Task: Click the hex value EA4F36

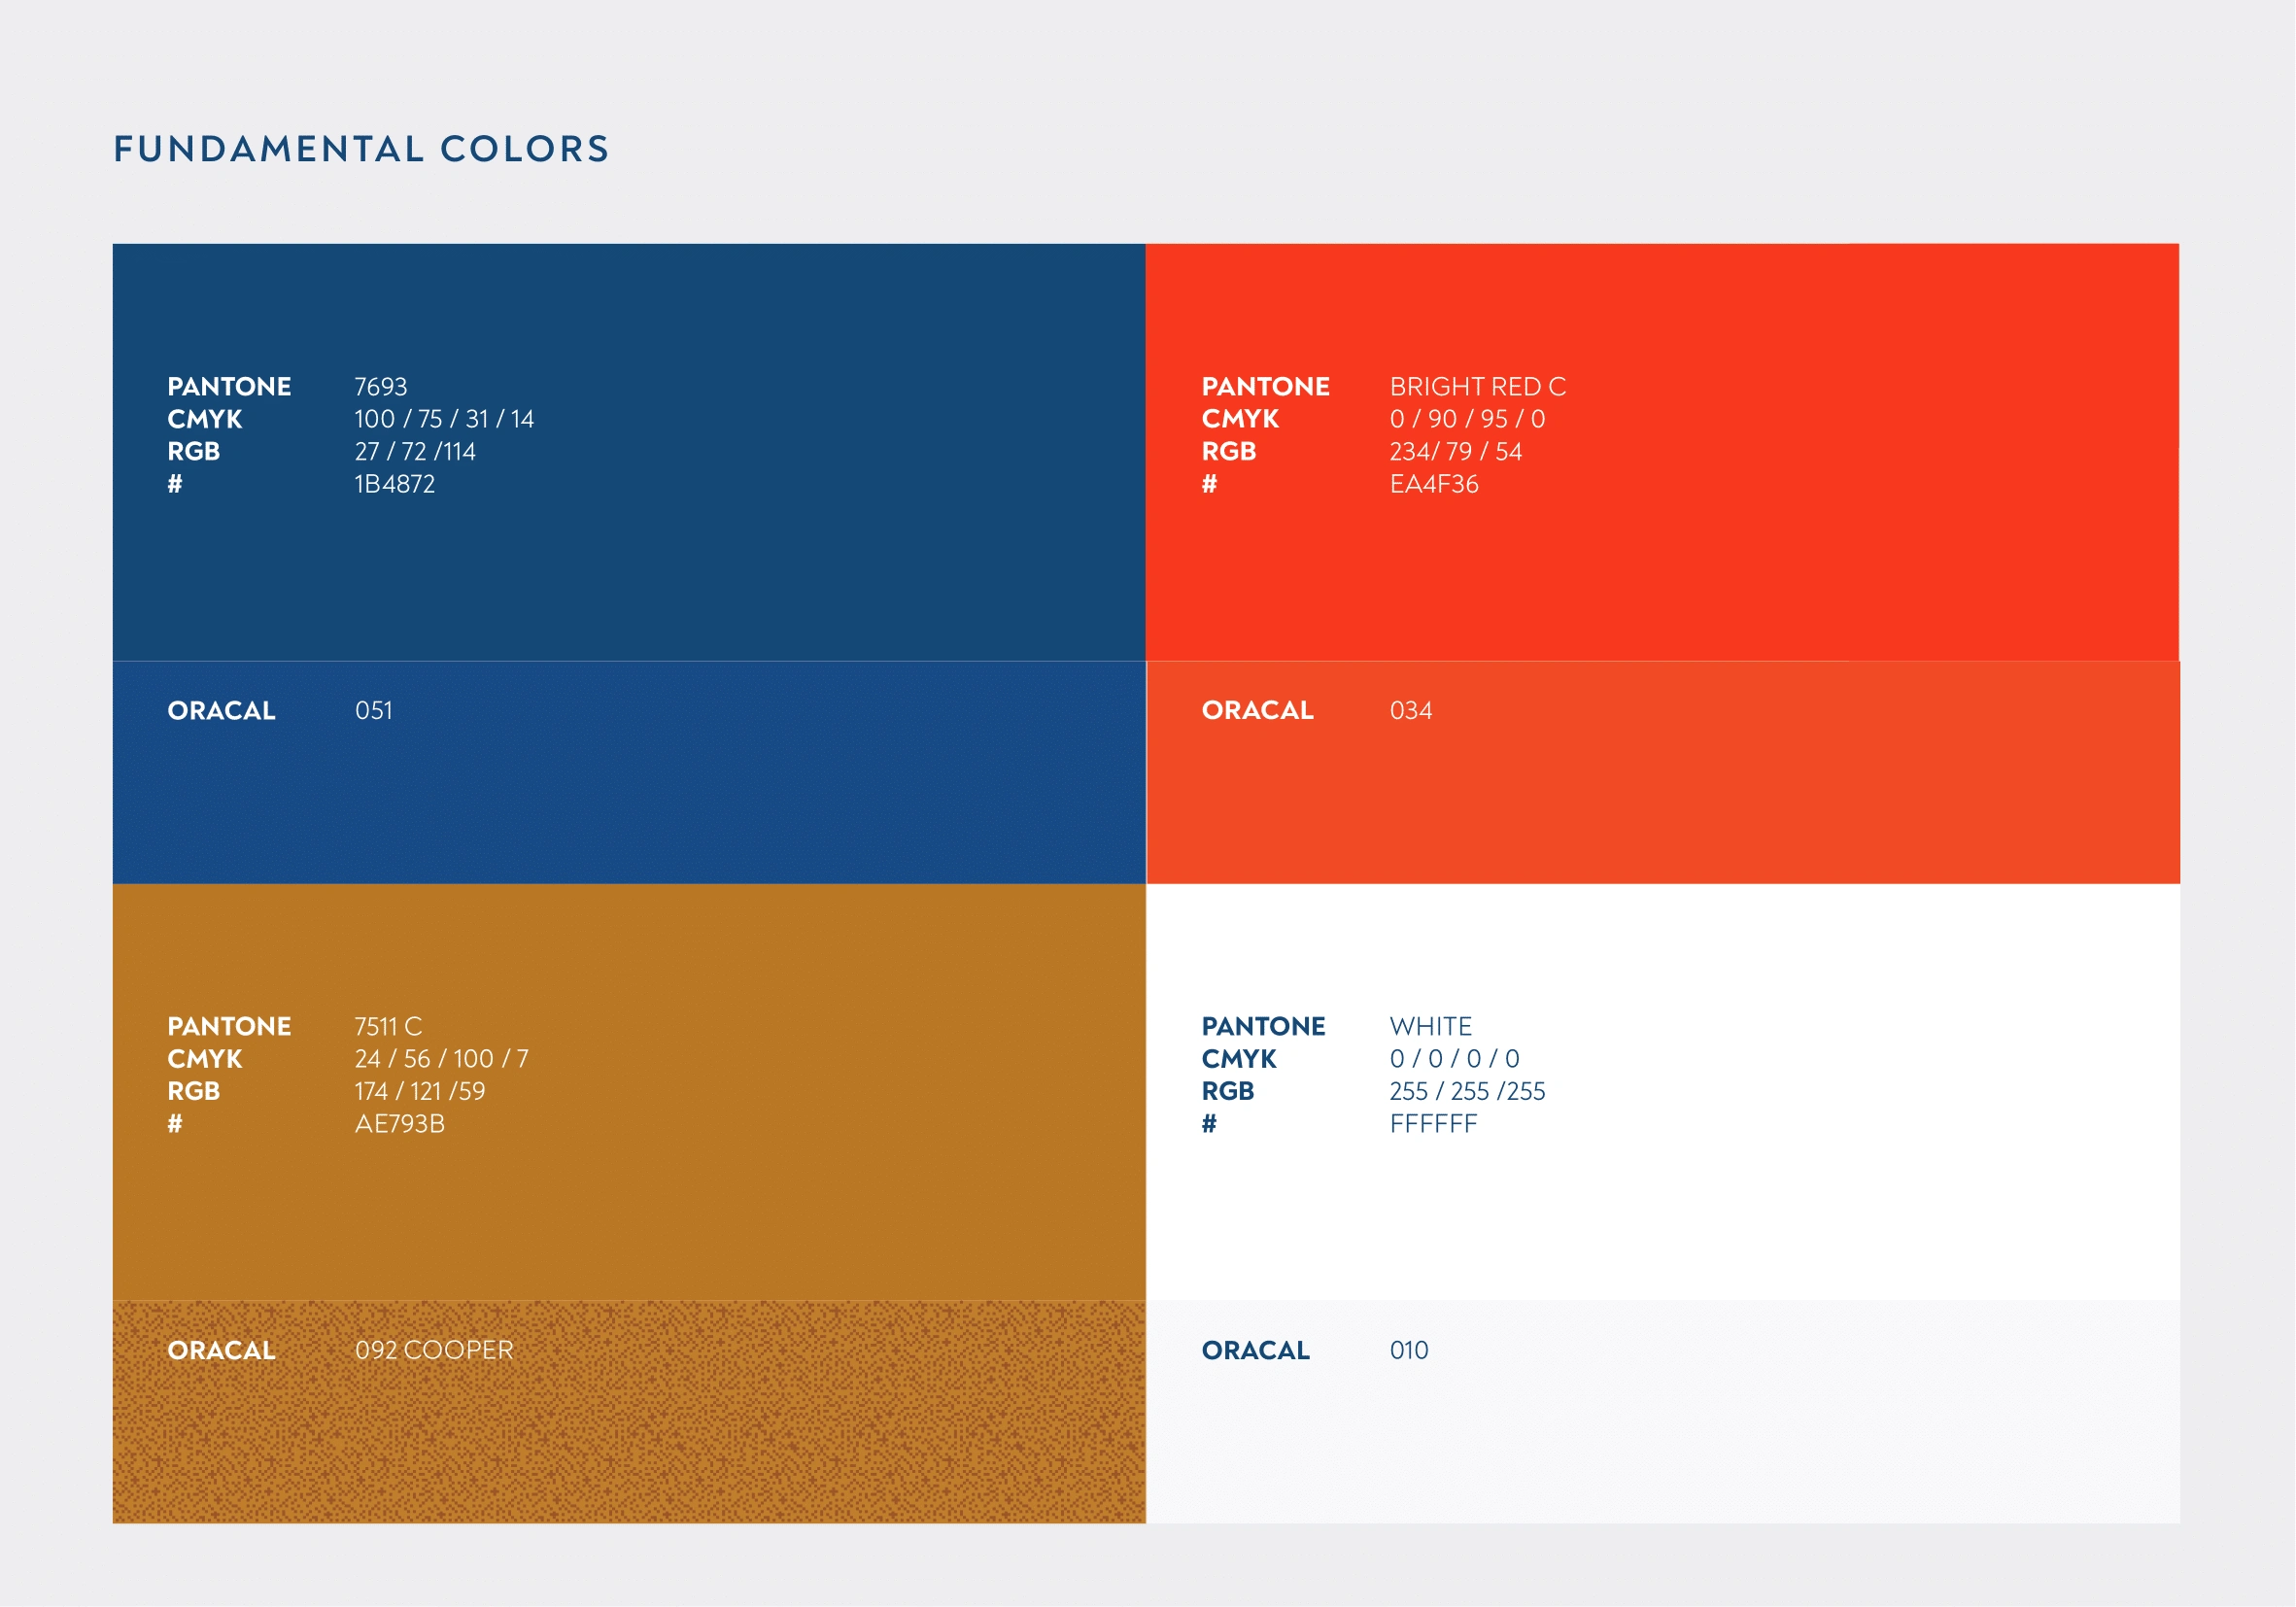Action: pos(1434,484)
